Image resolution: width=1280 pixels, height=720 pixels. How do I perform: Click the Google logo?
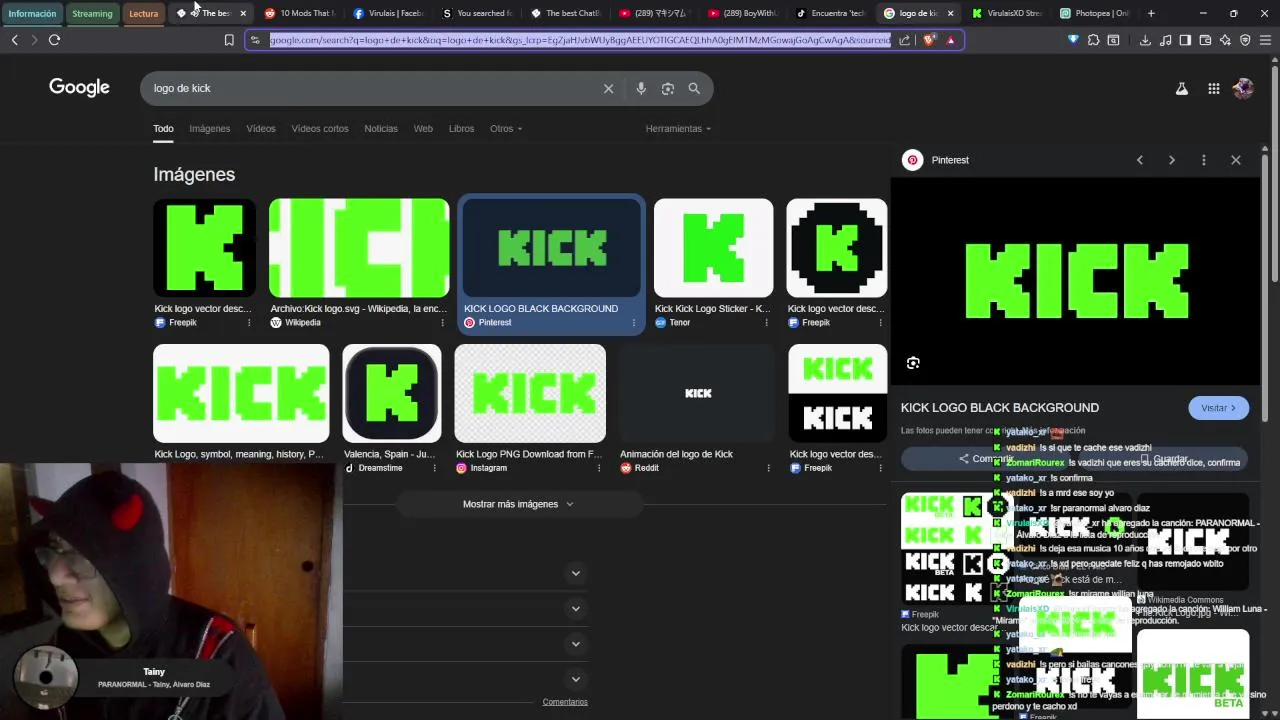[79, 88]
